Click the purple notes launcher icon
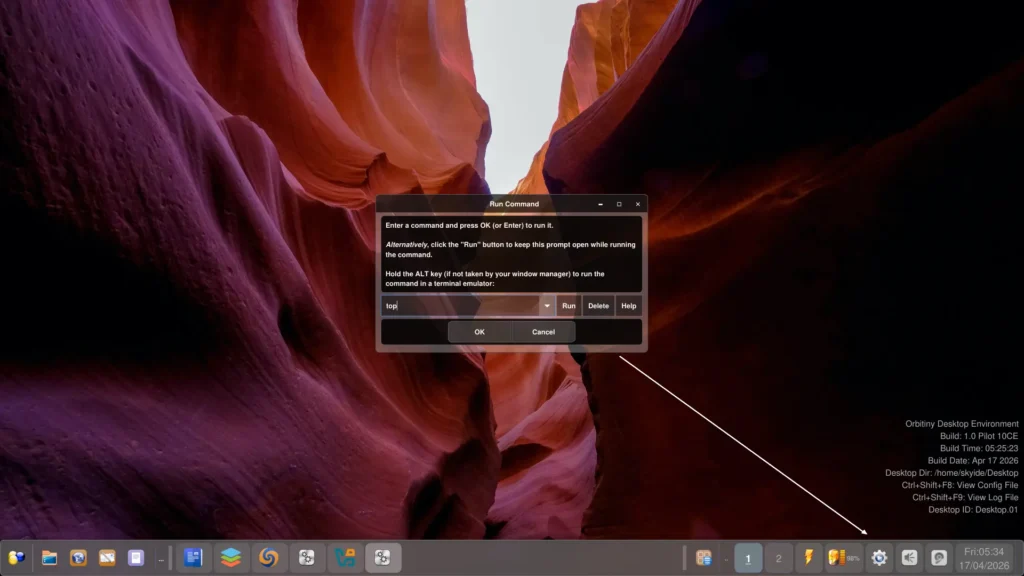Image resolution: width=1024 pixels, height=576 pixels. point(136,558)
